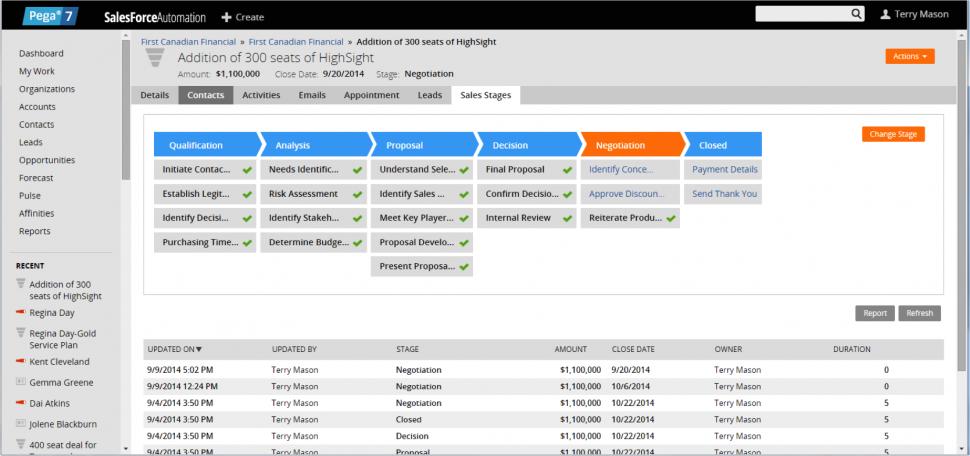Viewport: 970px width, 456px height.
Task: Select the Negotiation stage chevron
Action: pyautogui.click(x=632, y=144)
